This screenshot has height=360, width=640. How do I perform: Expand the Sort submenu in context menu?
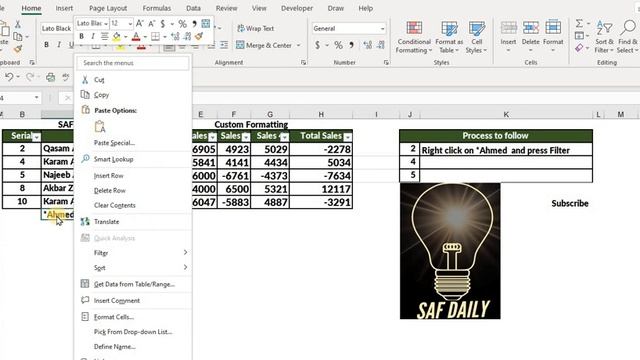pyautogui.click(x=133, y=267)
